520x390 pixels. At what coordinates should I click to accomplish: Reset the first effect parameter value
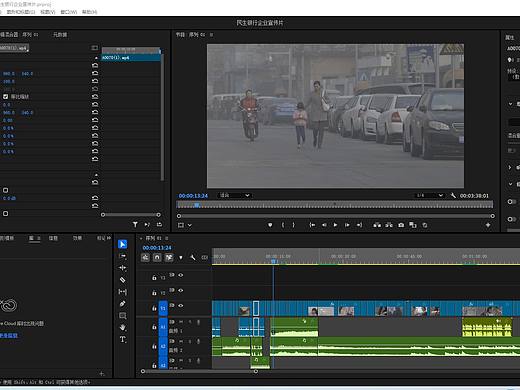click(95, 65)
